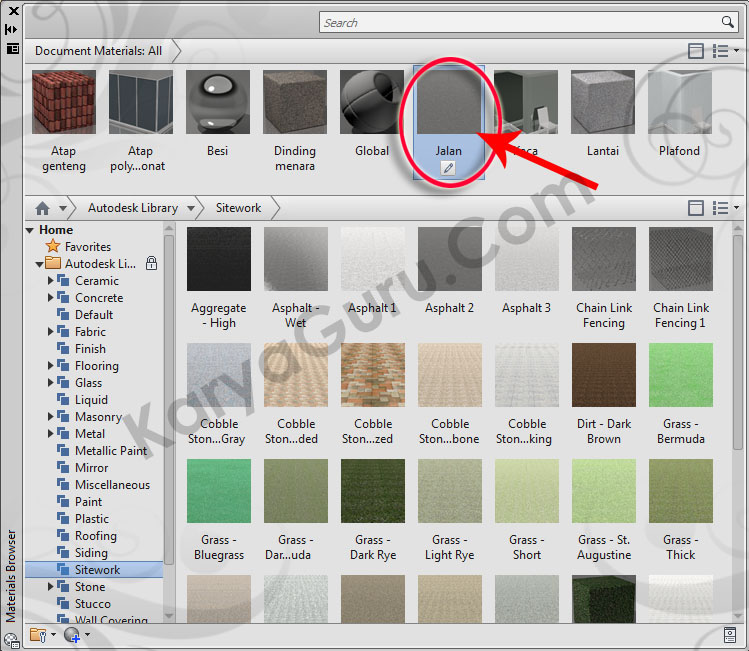Select the Sitework breadcrumb item

(x=238, y=208)
